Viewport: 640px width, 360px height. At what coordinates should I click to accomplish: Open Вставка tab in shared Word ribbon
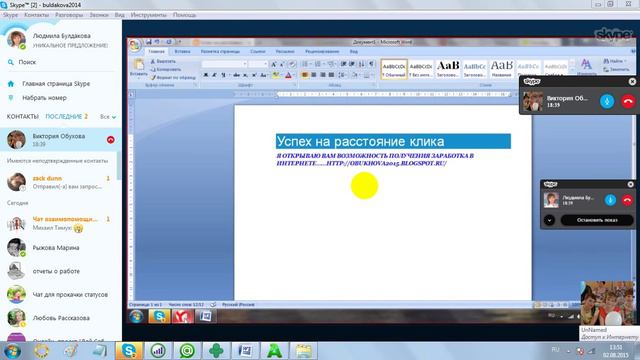click(x=182, y=52)
